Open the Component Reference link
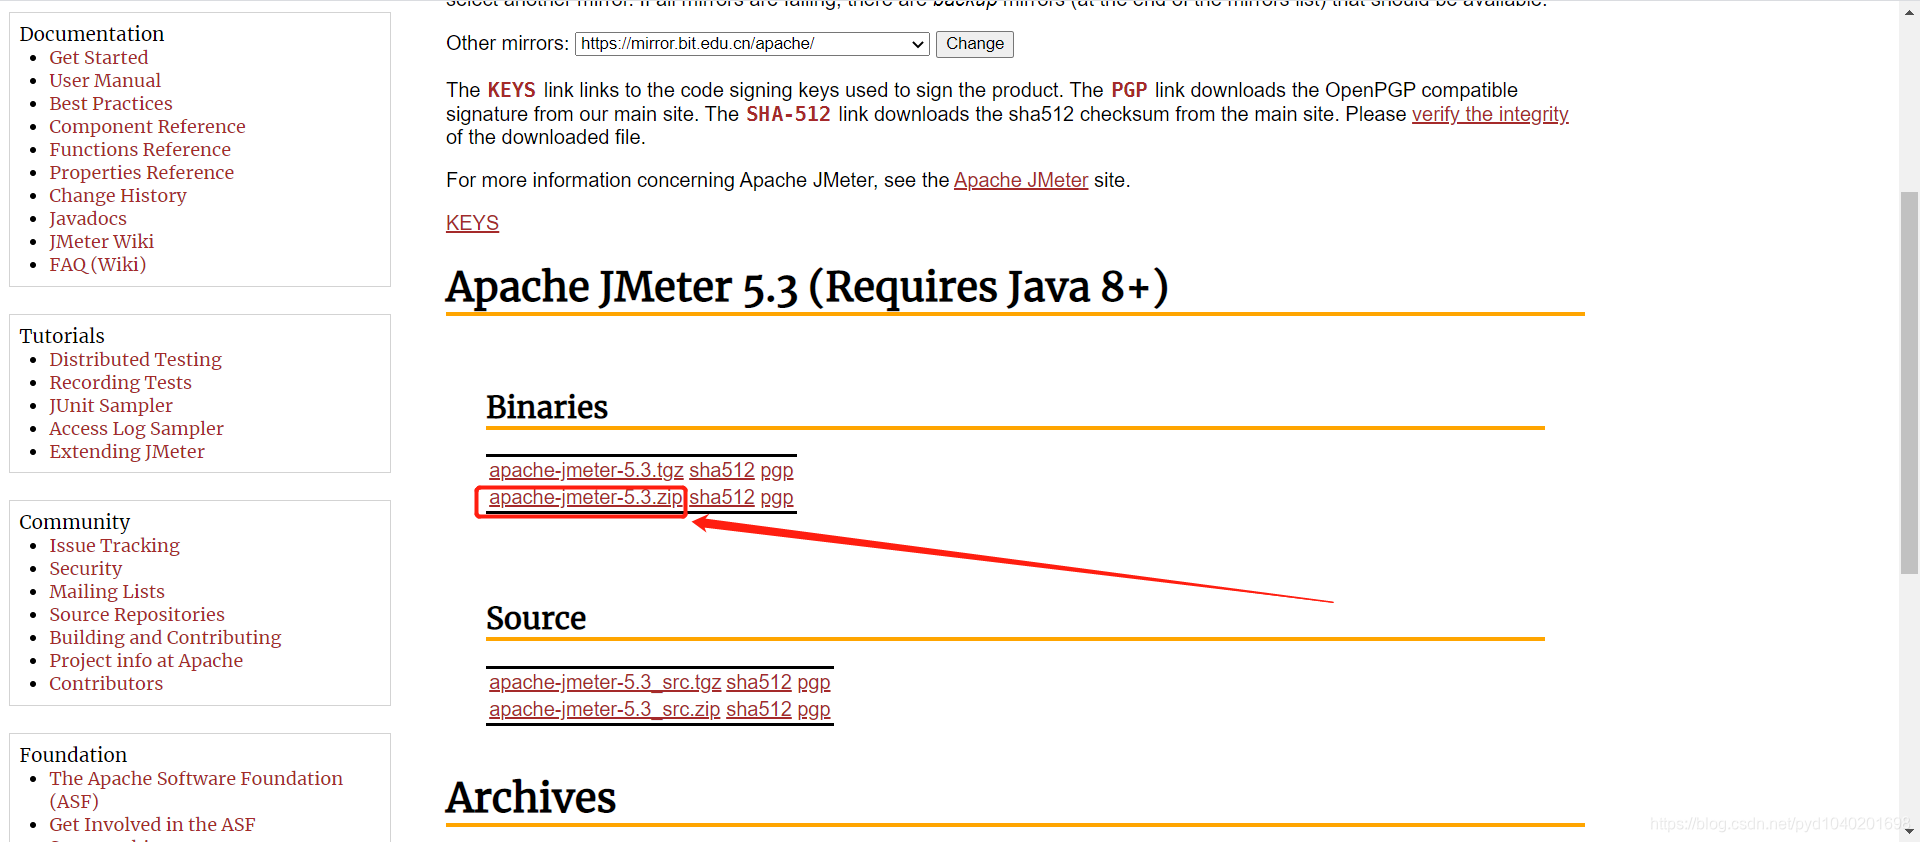This screenshot has width=1920, height=842. coord(147,127)
